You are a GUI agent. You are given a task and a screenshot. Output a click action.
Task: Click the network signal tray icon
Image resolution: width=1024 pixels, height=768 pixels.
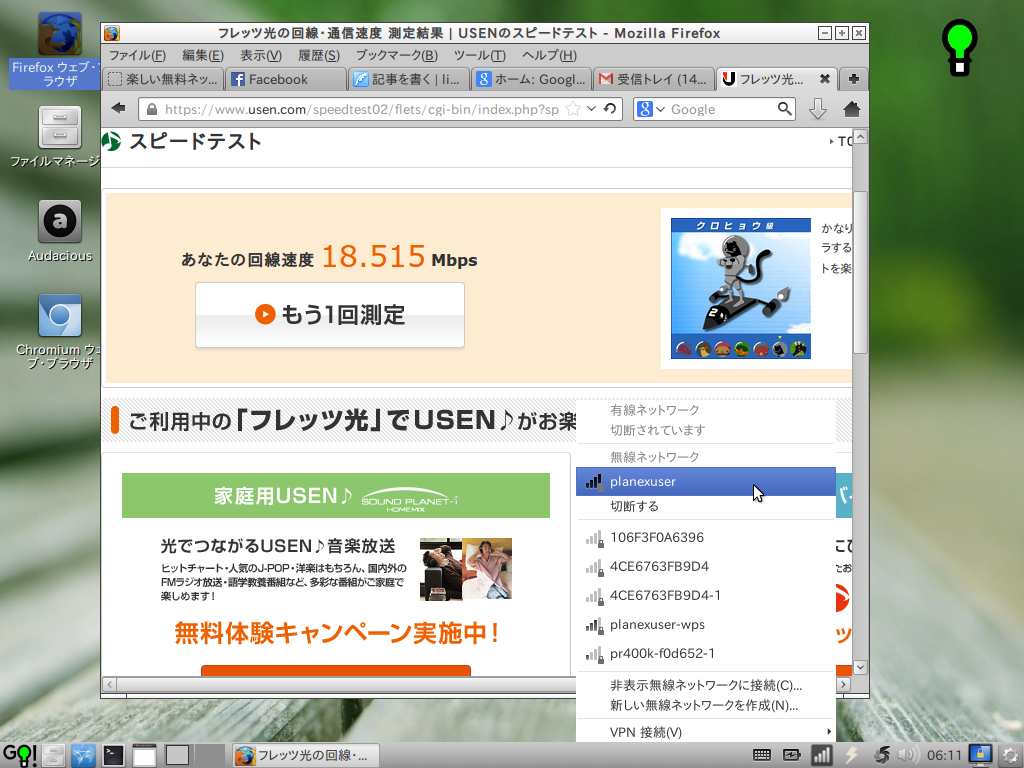coord(821,756)
